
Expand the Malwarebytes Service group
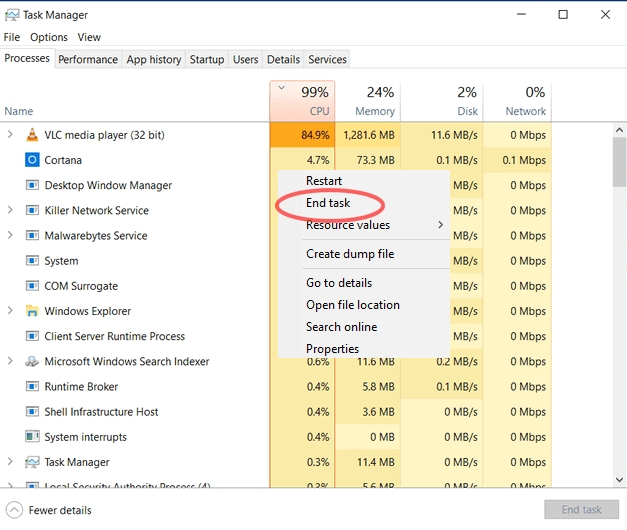[x=10, y=235]
